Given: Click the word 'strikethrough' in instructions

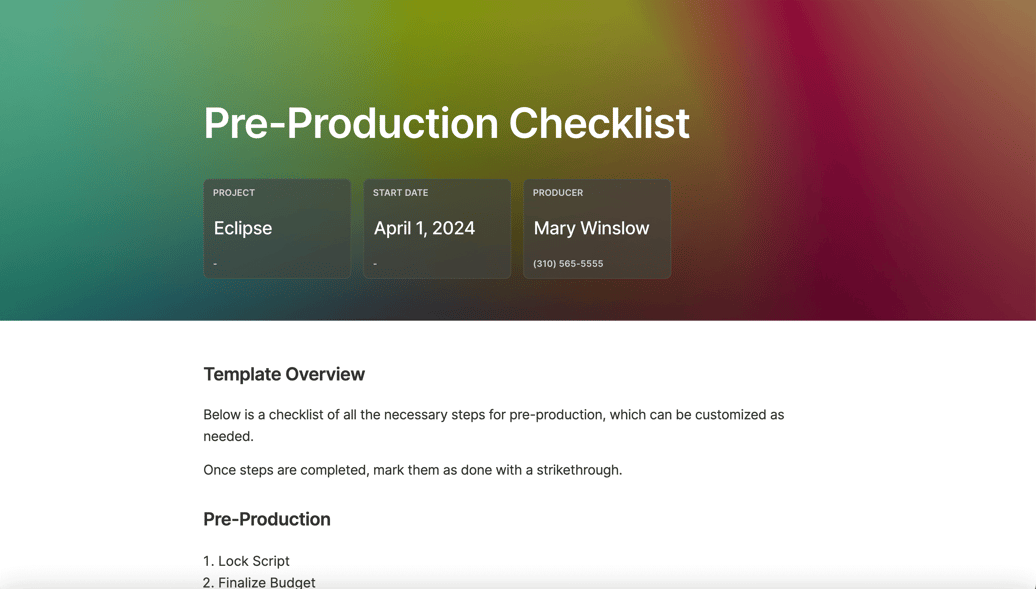Looking at the screenshot, I should tap(577, 470).
